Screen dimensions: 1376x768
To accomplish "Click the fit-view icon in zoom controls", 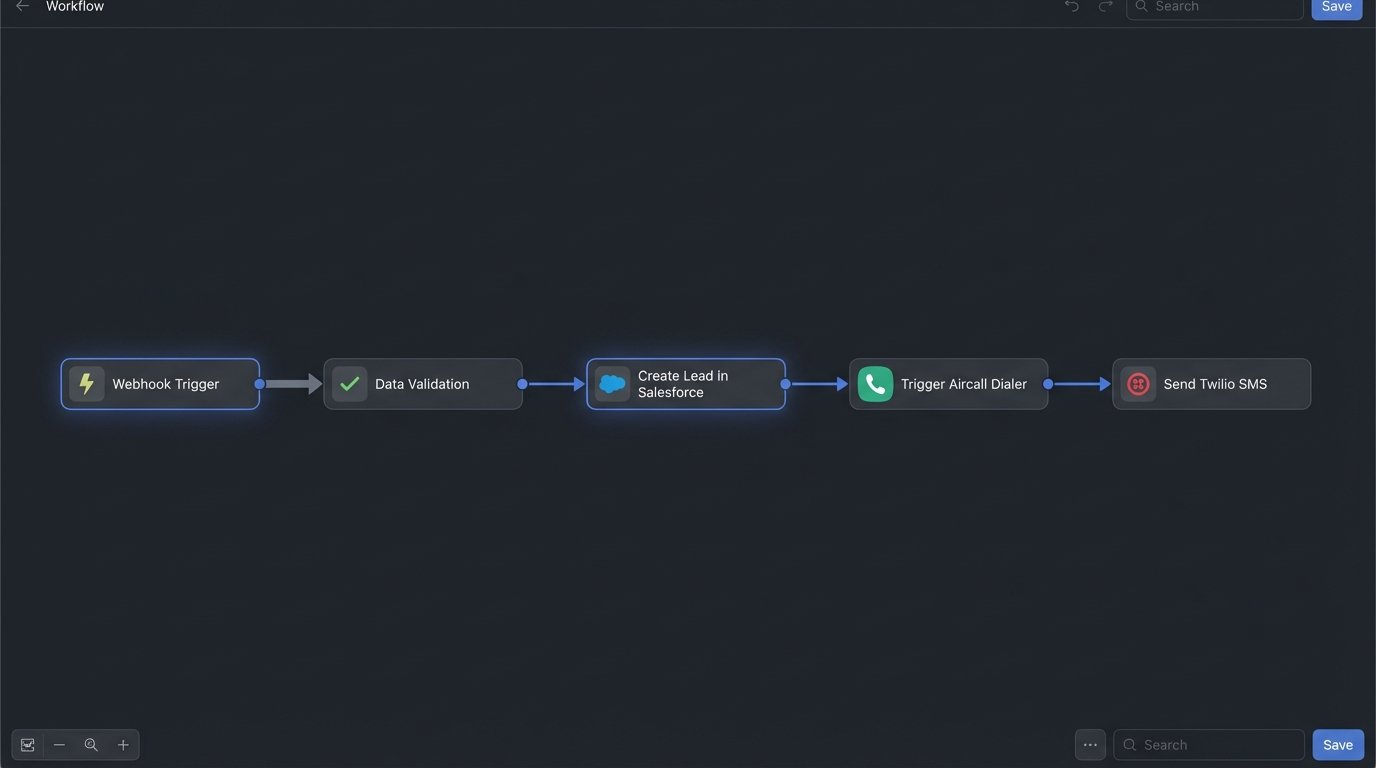I will coord(27,745).
